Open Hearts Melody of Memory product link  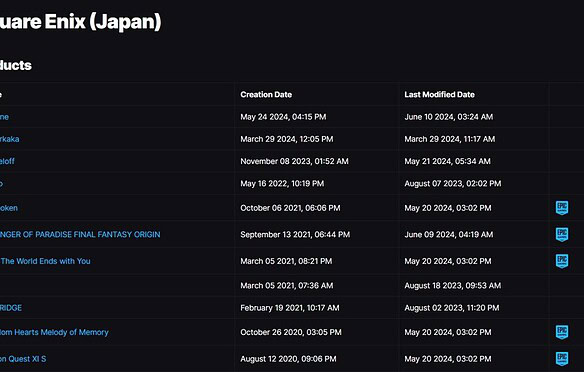coord(54,332)
